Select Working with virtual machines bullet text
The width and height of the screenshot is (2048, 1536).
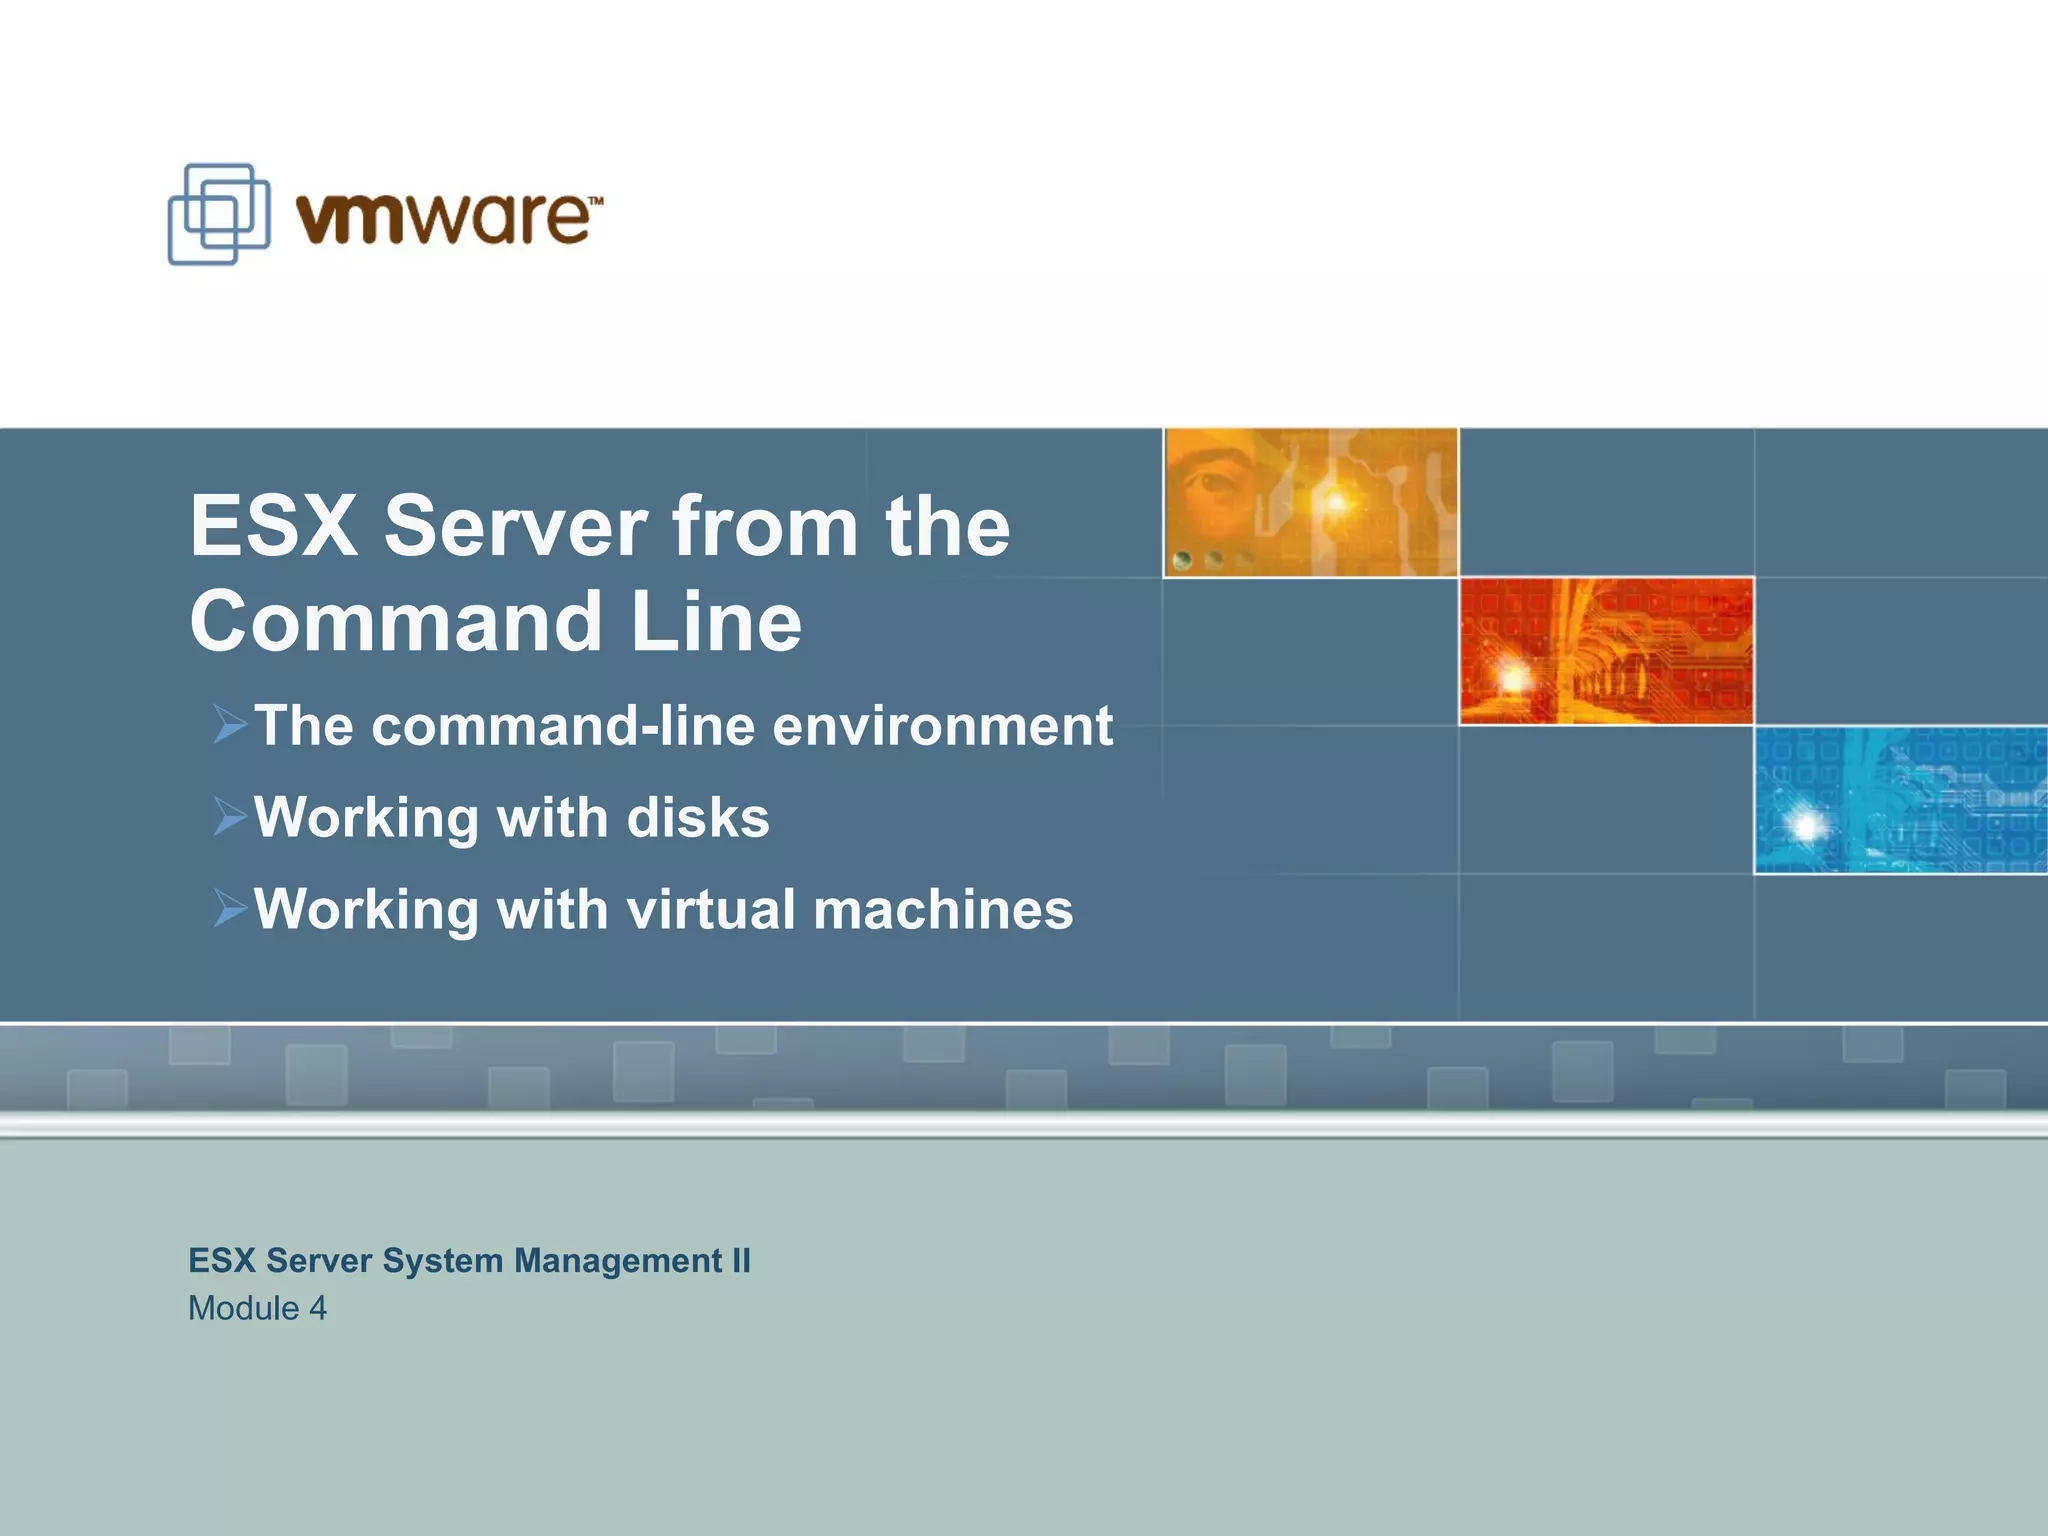pyautogui.click(x=663, y=910)
